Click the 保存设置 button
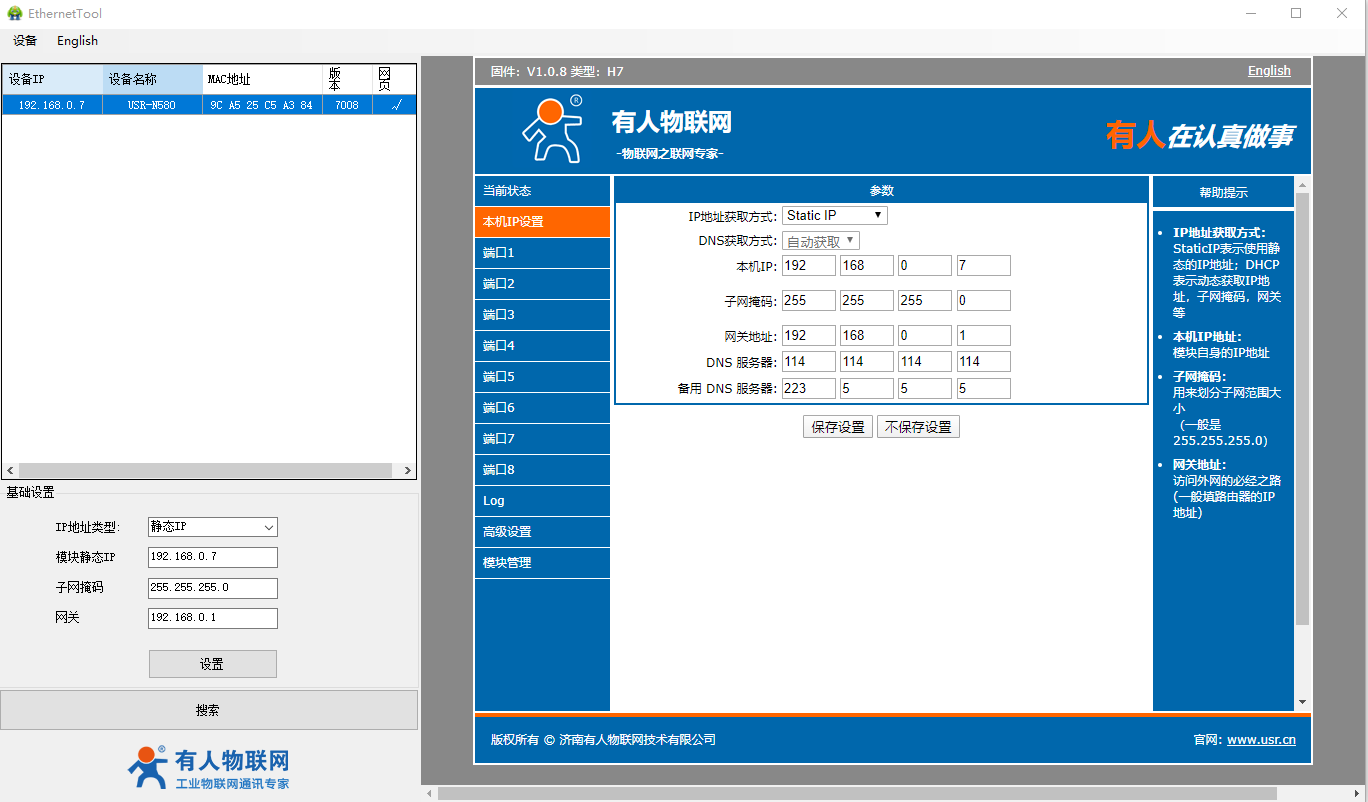The width and height of the screenshot is (1368, 802). 837,427
